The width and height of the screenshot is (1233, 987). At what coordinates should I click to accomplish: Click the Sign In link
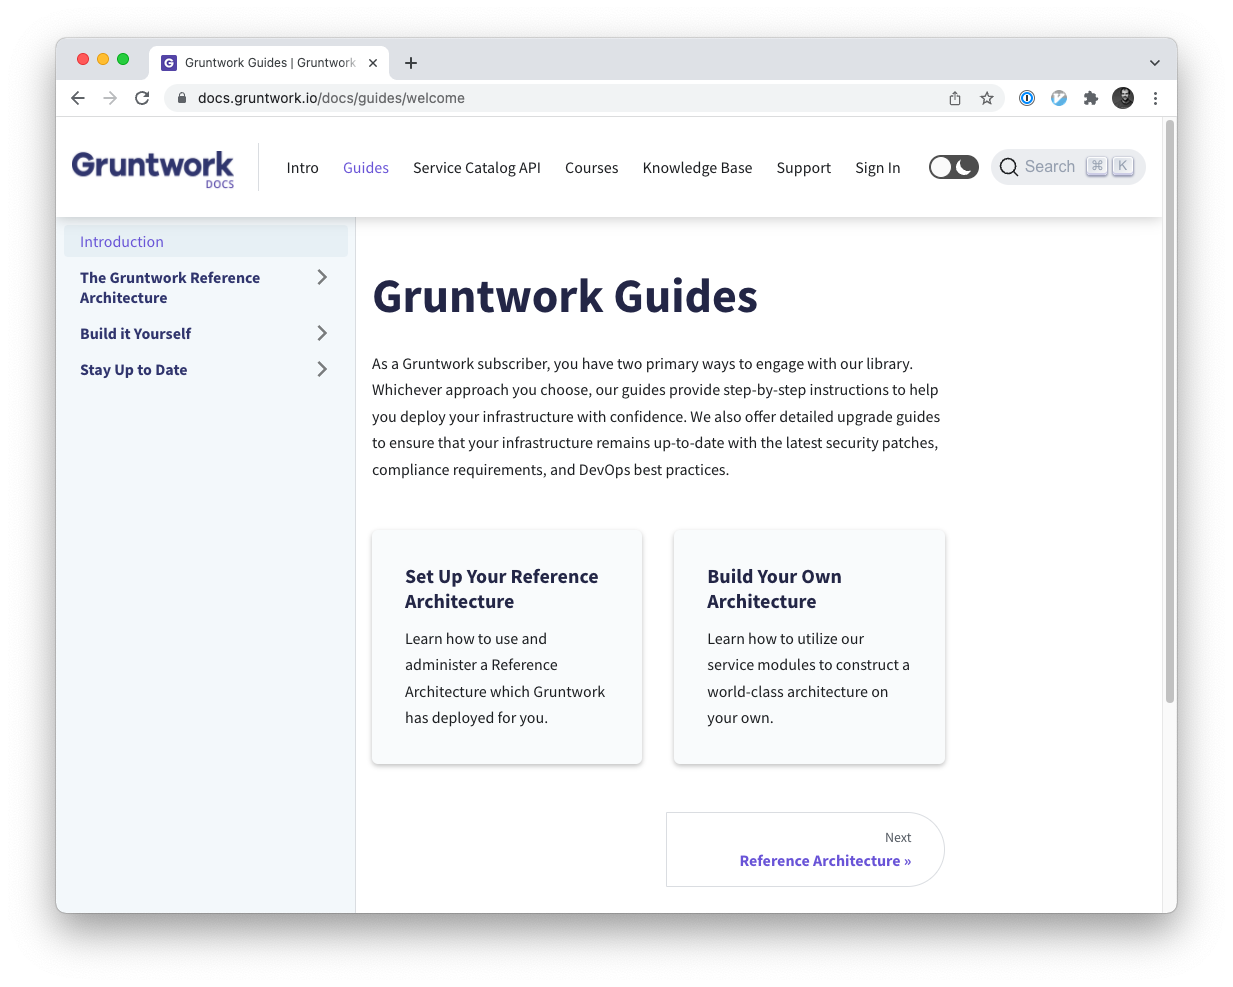[x=878, y=168]
